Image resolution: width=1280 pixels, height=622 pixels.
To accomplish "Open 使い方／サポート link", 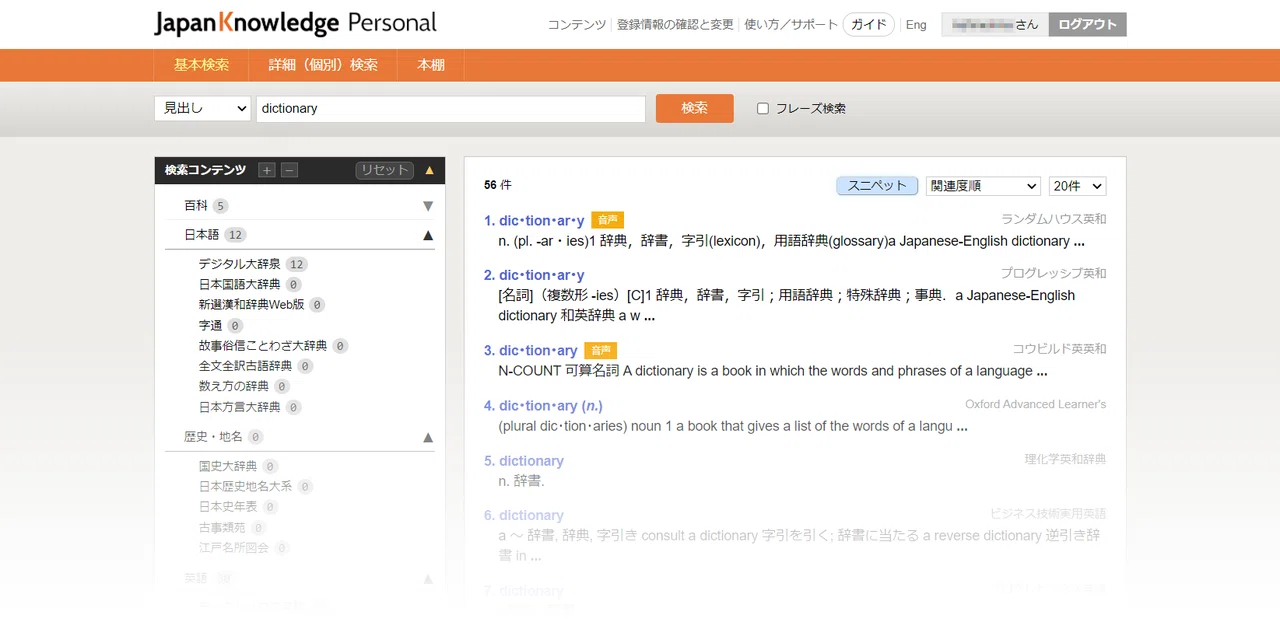I will coord(790,25).
